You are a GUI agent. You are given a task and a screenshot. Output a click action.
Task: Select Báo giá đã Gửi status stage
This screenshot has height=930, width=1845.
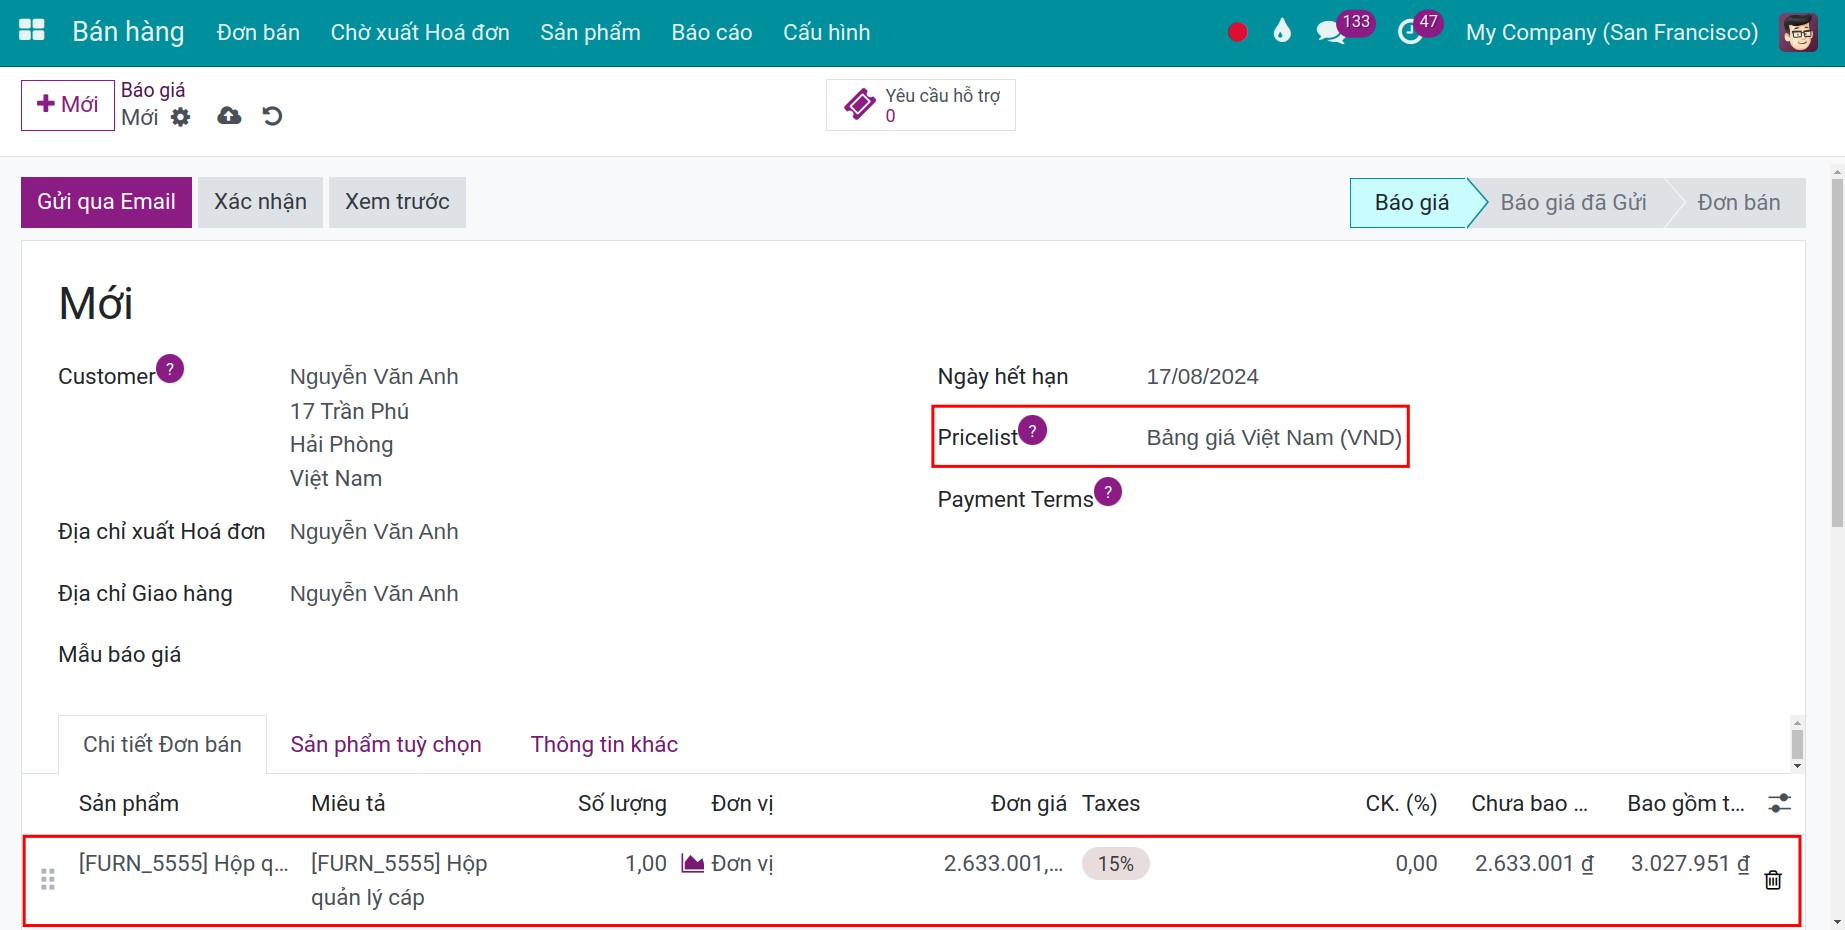click(1573, 203)
